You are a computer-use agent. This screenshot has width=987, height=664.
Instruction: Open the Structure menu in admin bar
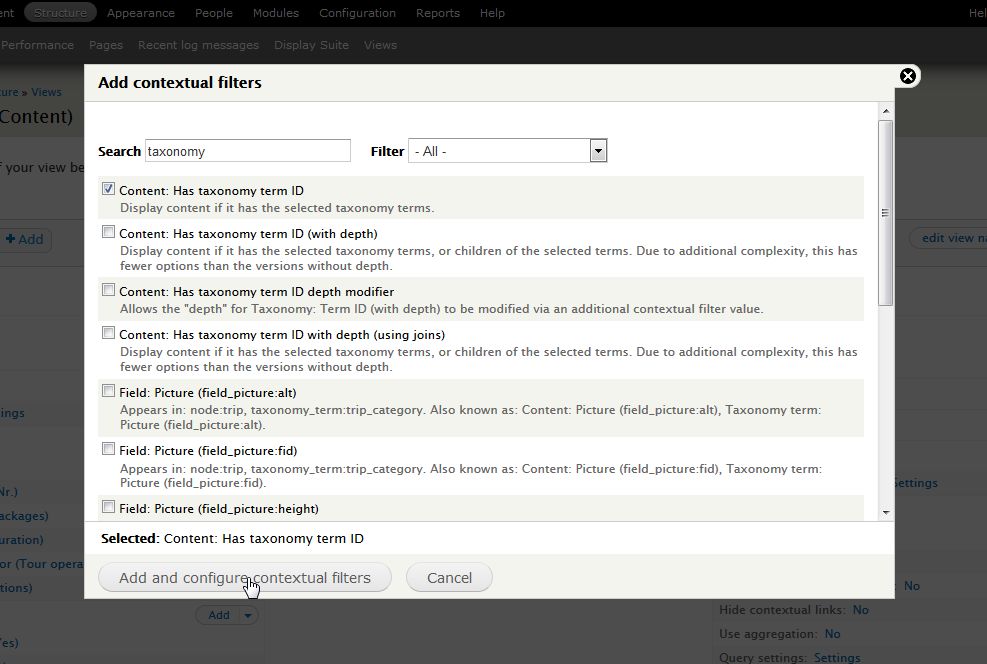[x=60, y=13]
